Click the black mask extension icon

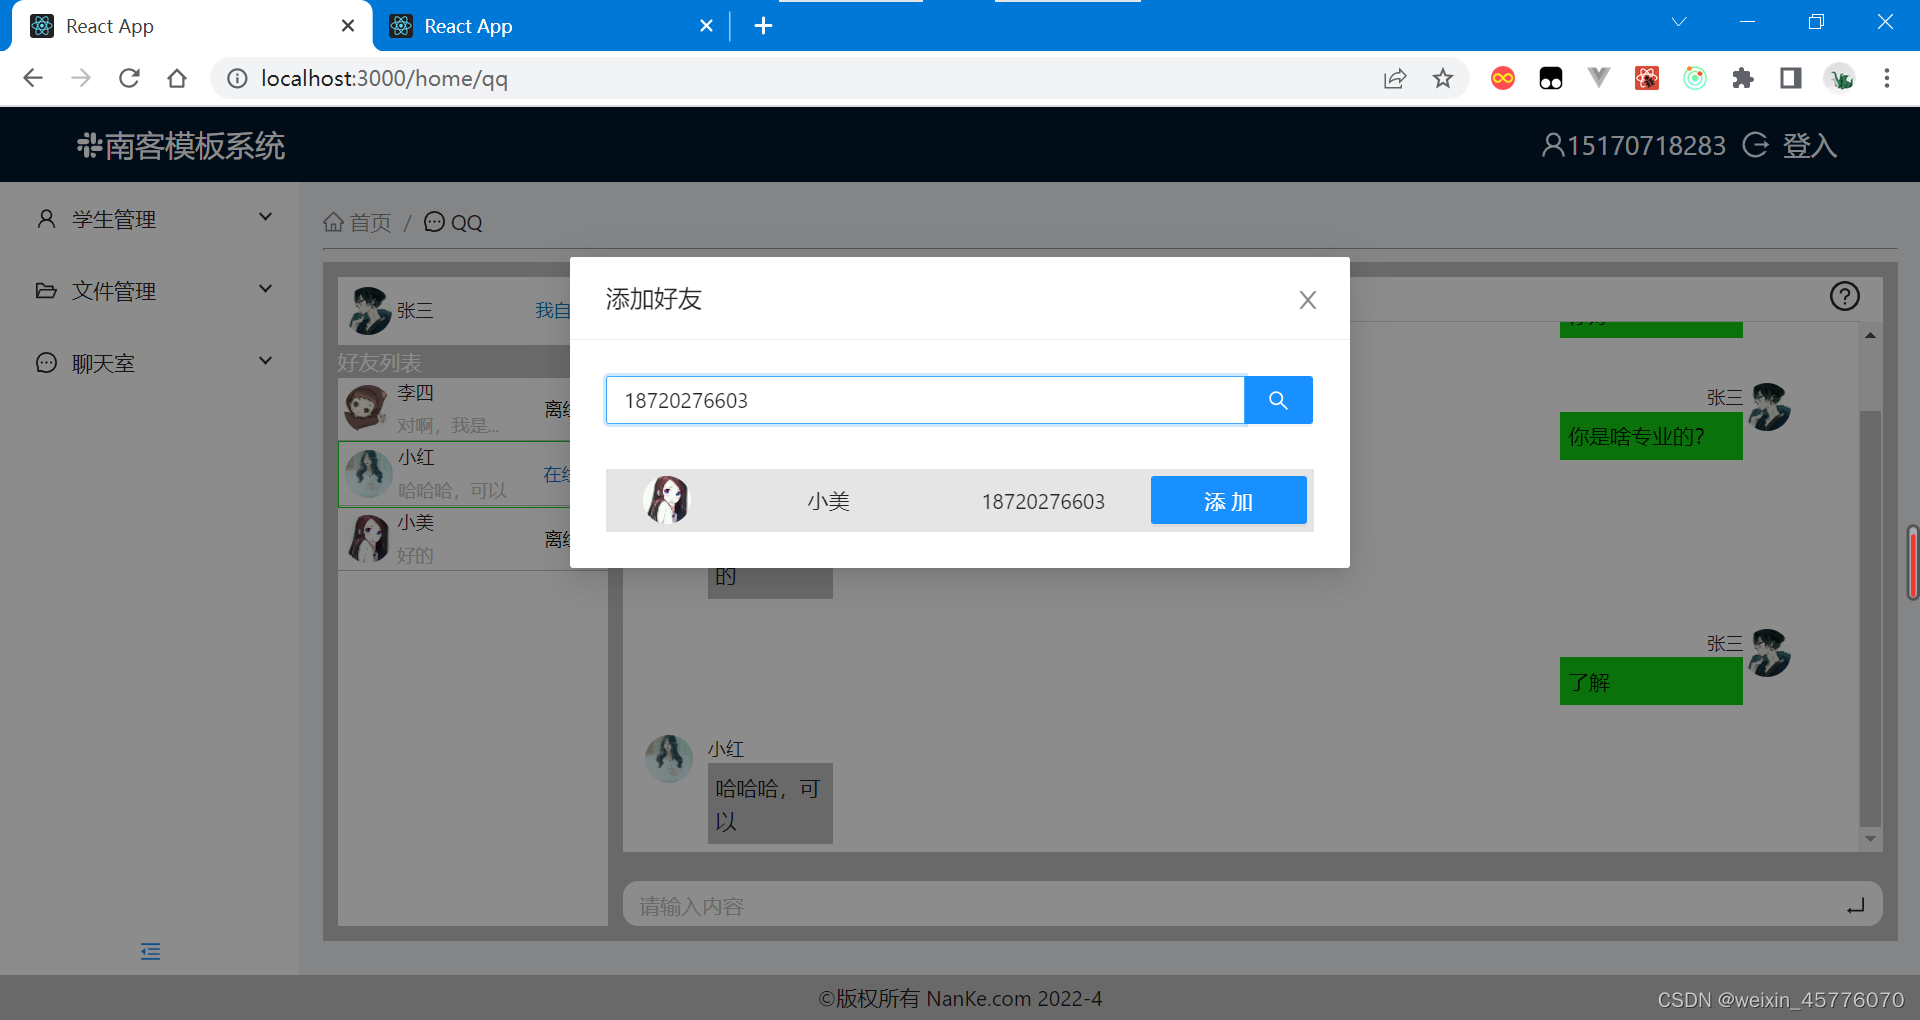click(1551, 78)
